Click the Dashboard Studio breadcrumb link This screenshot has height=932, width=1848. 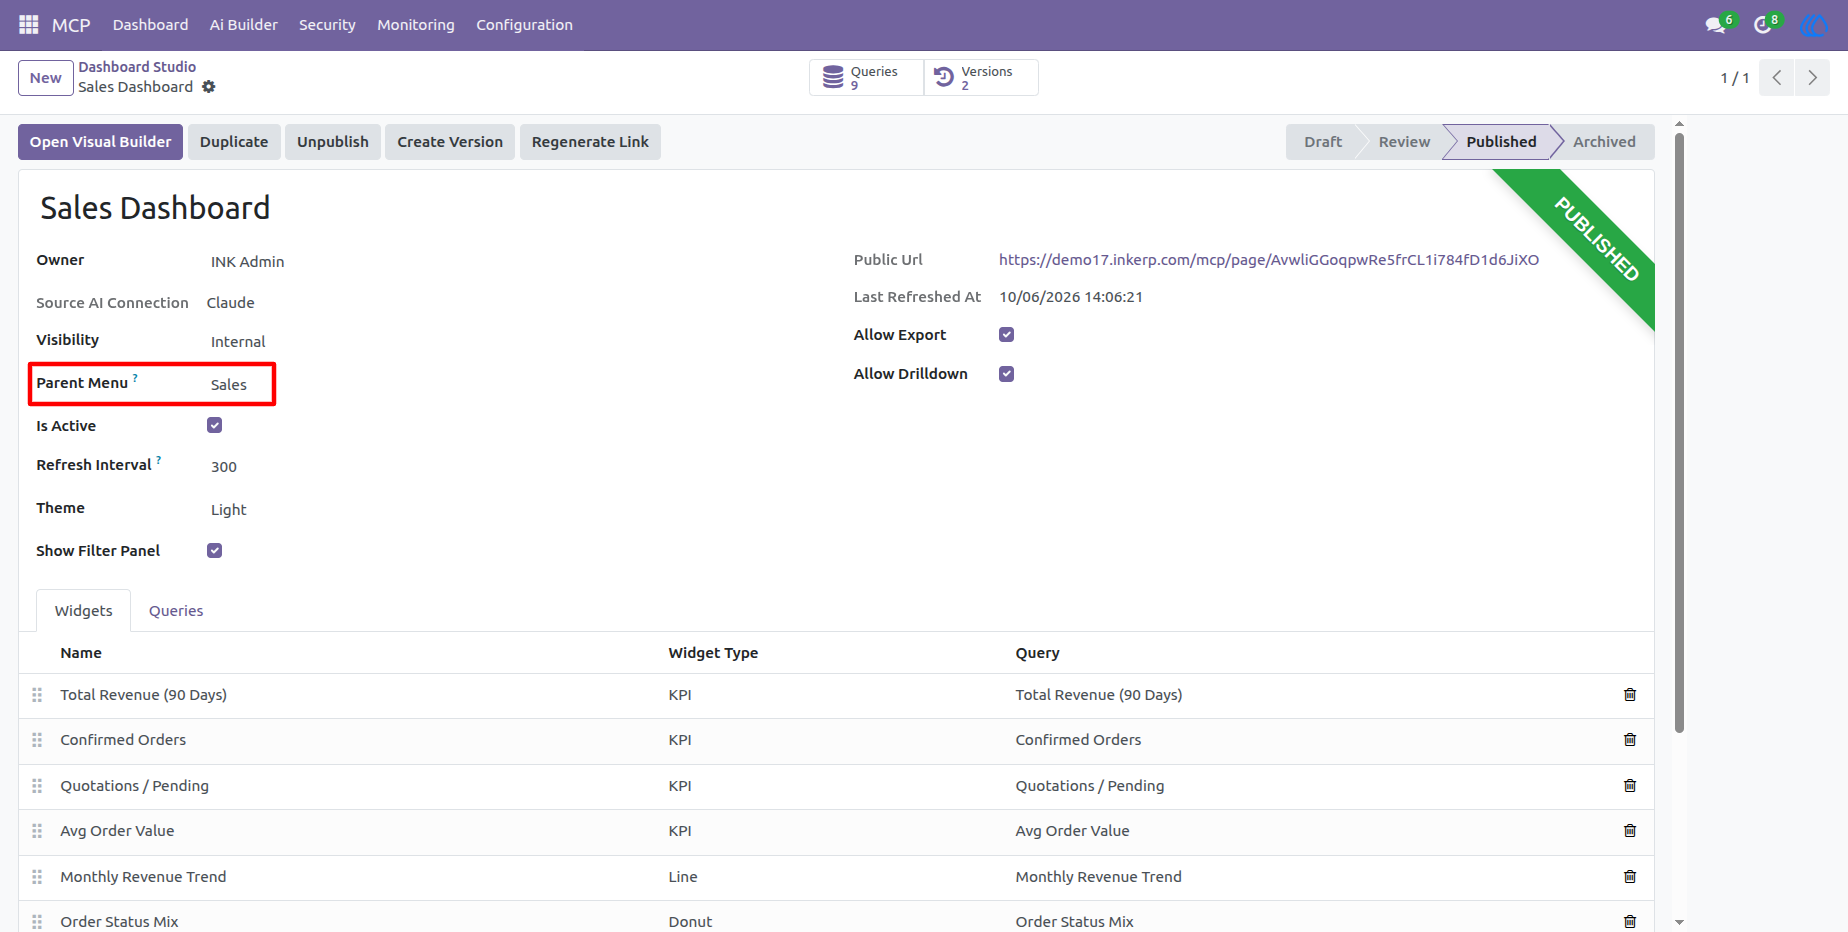pyautogui.click(x=137, y=67)
